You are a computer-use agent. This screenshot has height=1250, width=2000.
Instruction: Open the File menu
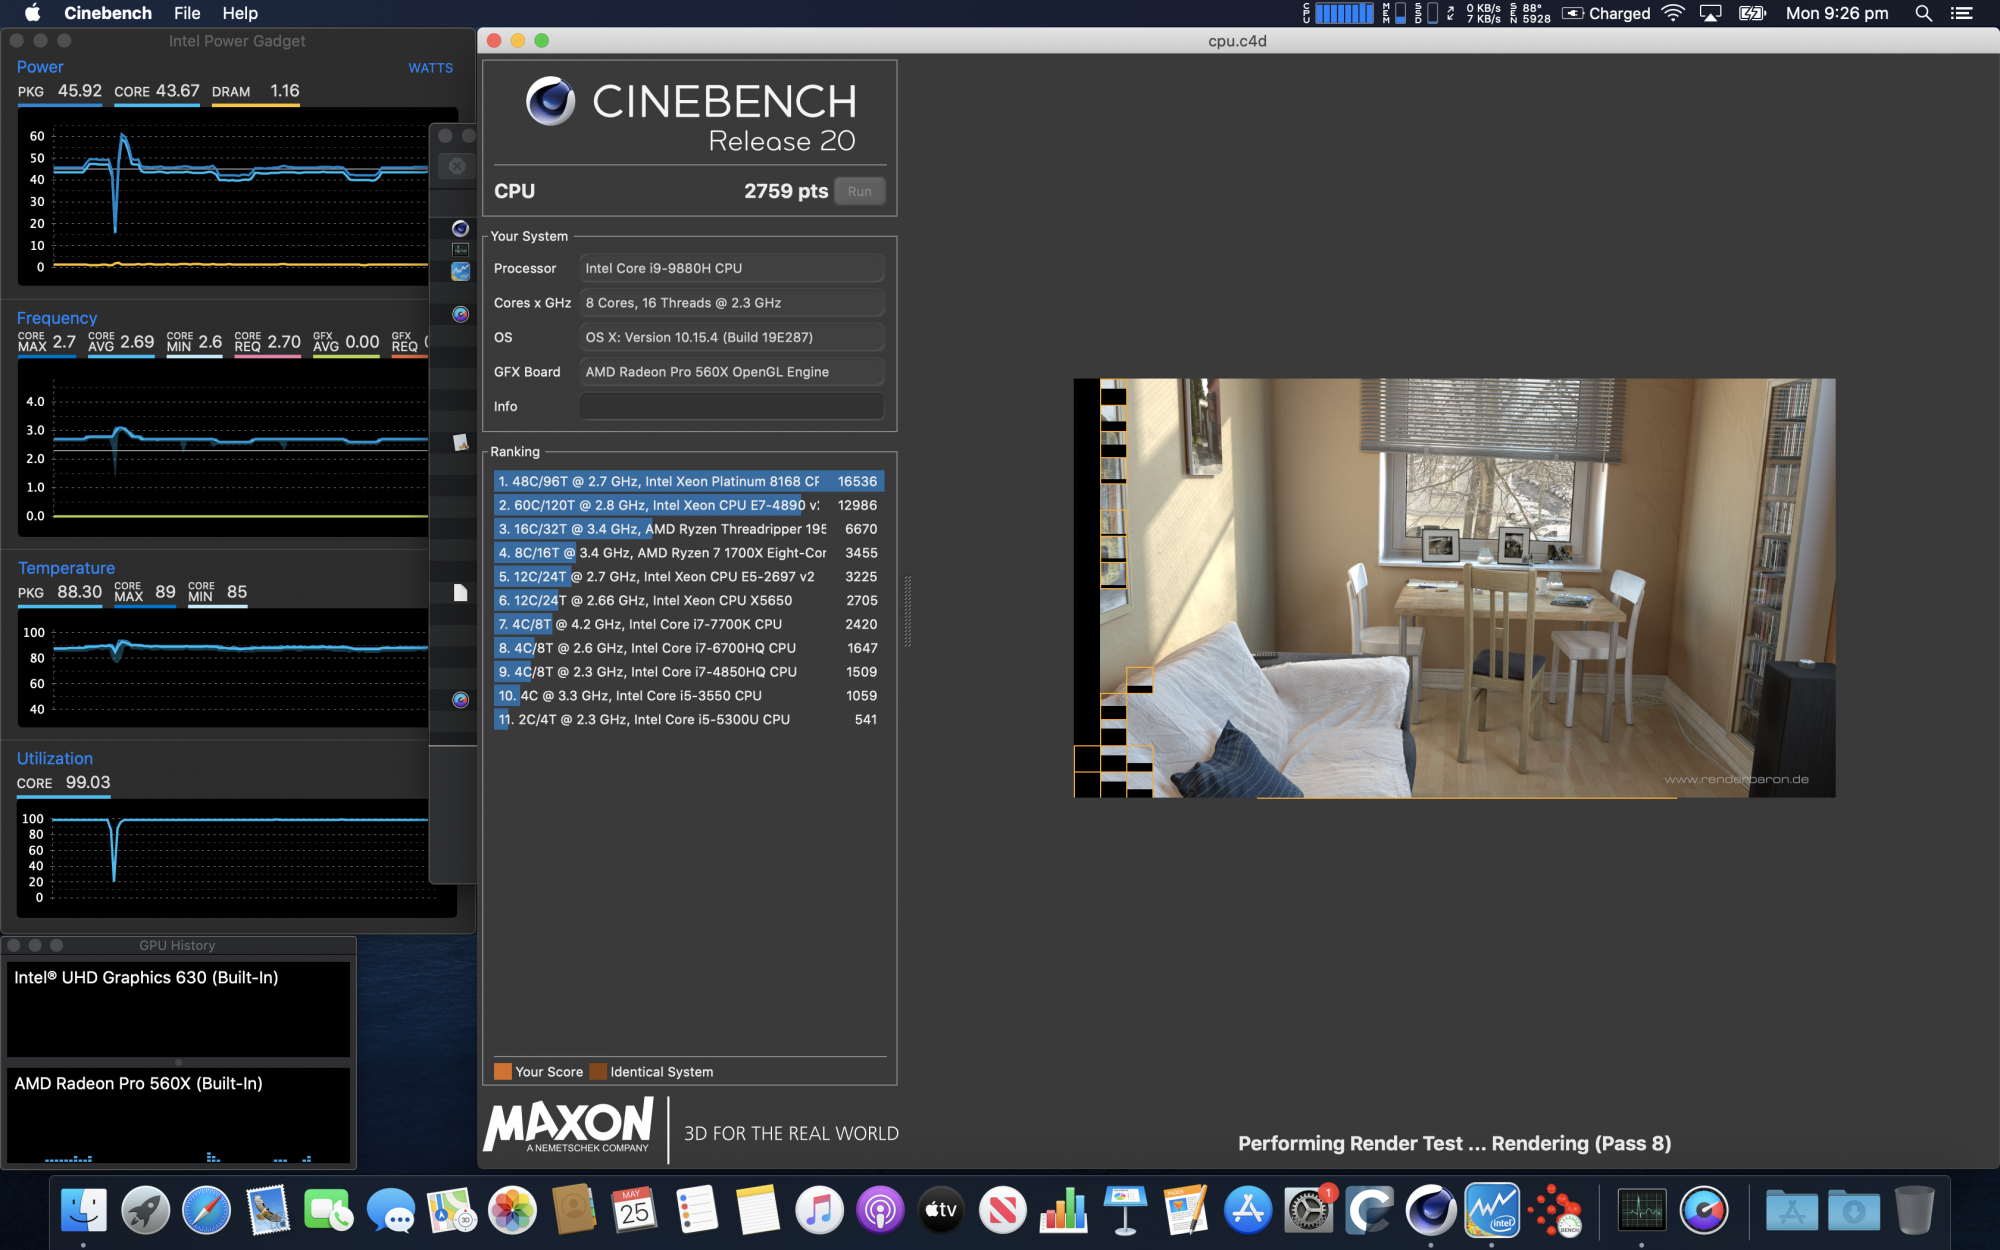[x=187, y=13]
